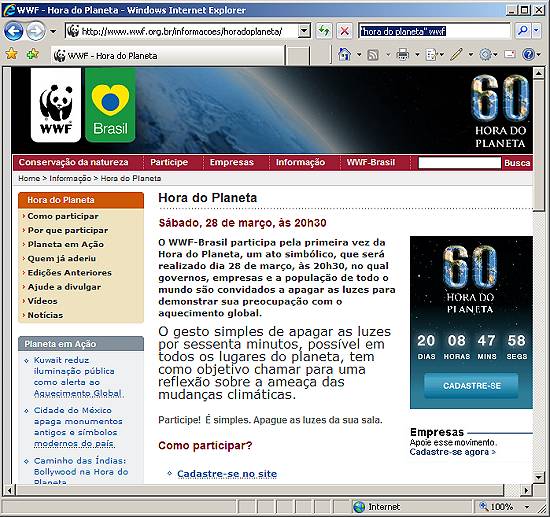Click the Informação breadcrumb link
The height and width of the screenshot is (517, 550).
click(70, 178)
